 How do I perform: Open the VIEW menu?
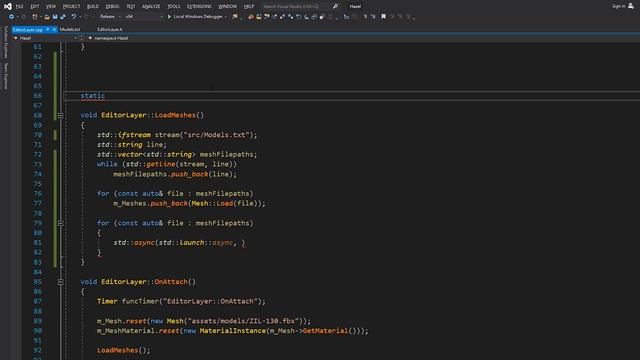[51, 7]
